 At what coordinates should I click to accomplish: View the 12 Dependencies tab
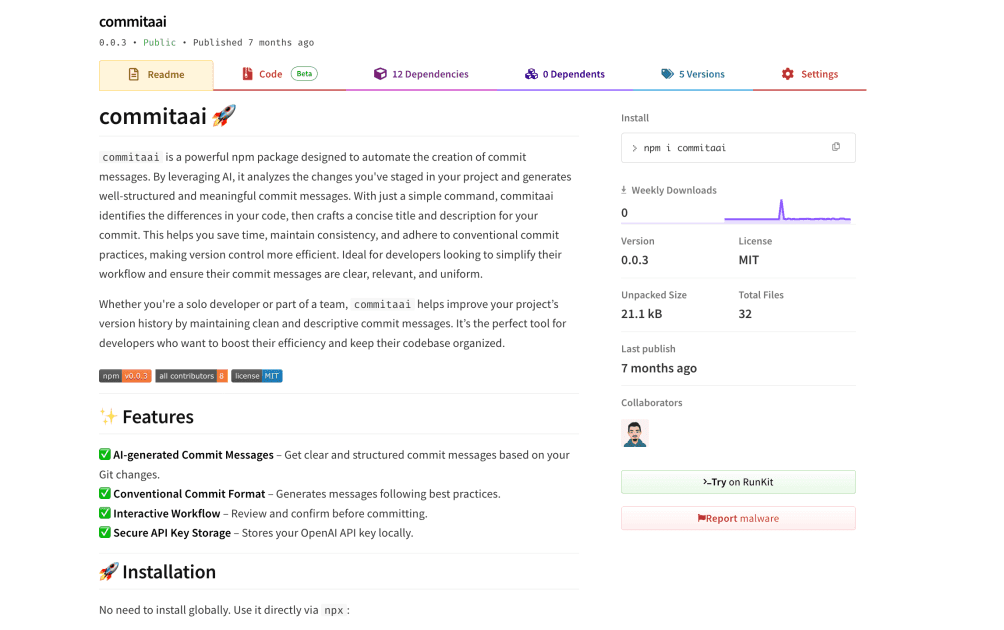tap(421, 74)
